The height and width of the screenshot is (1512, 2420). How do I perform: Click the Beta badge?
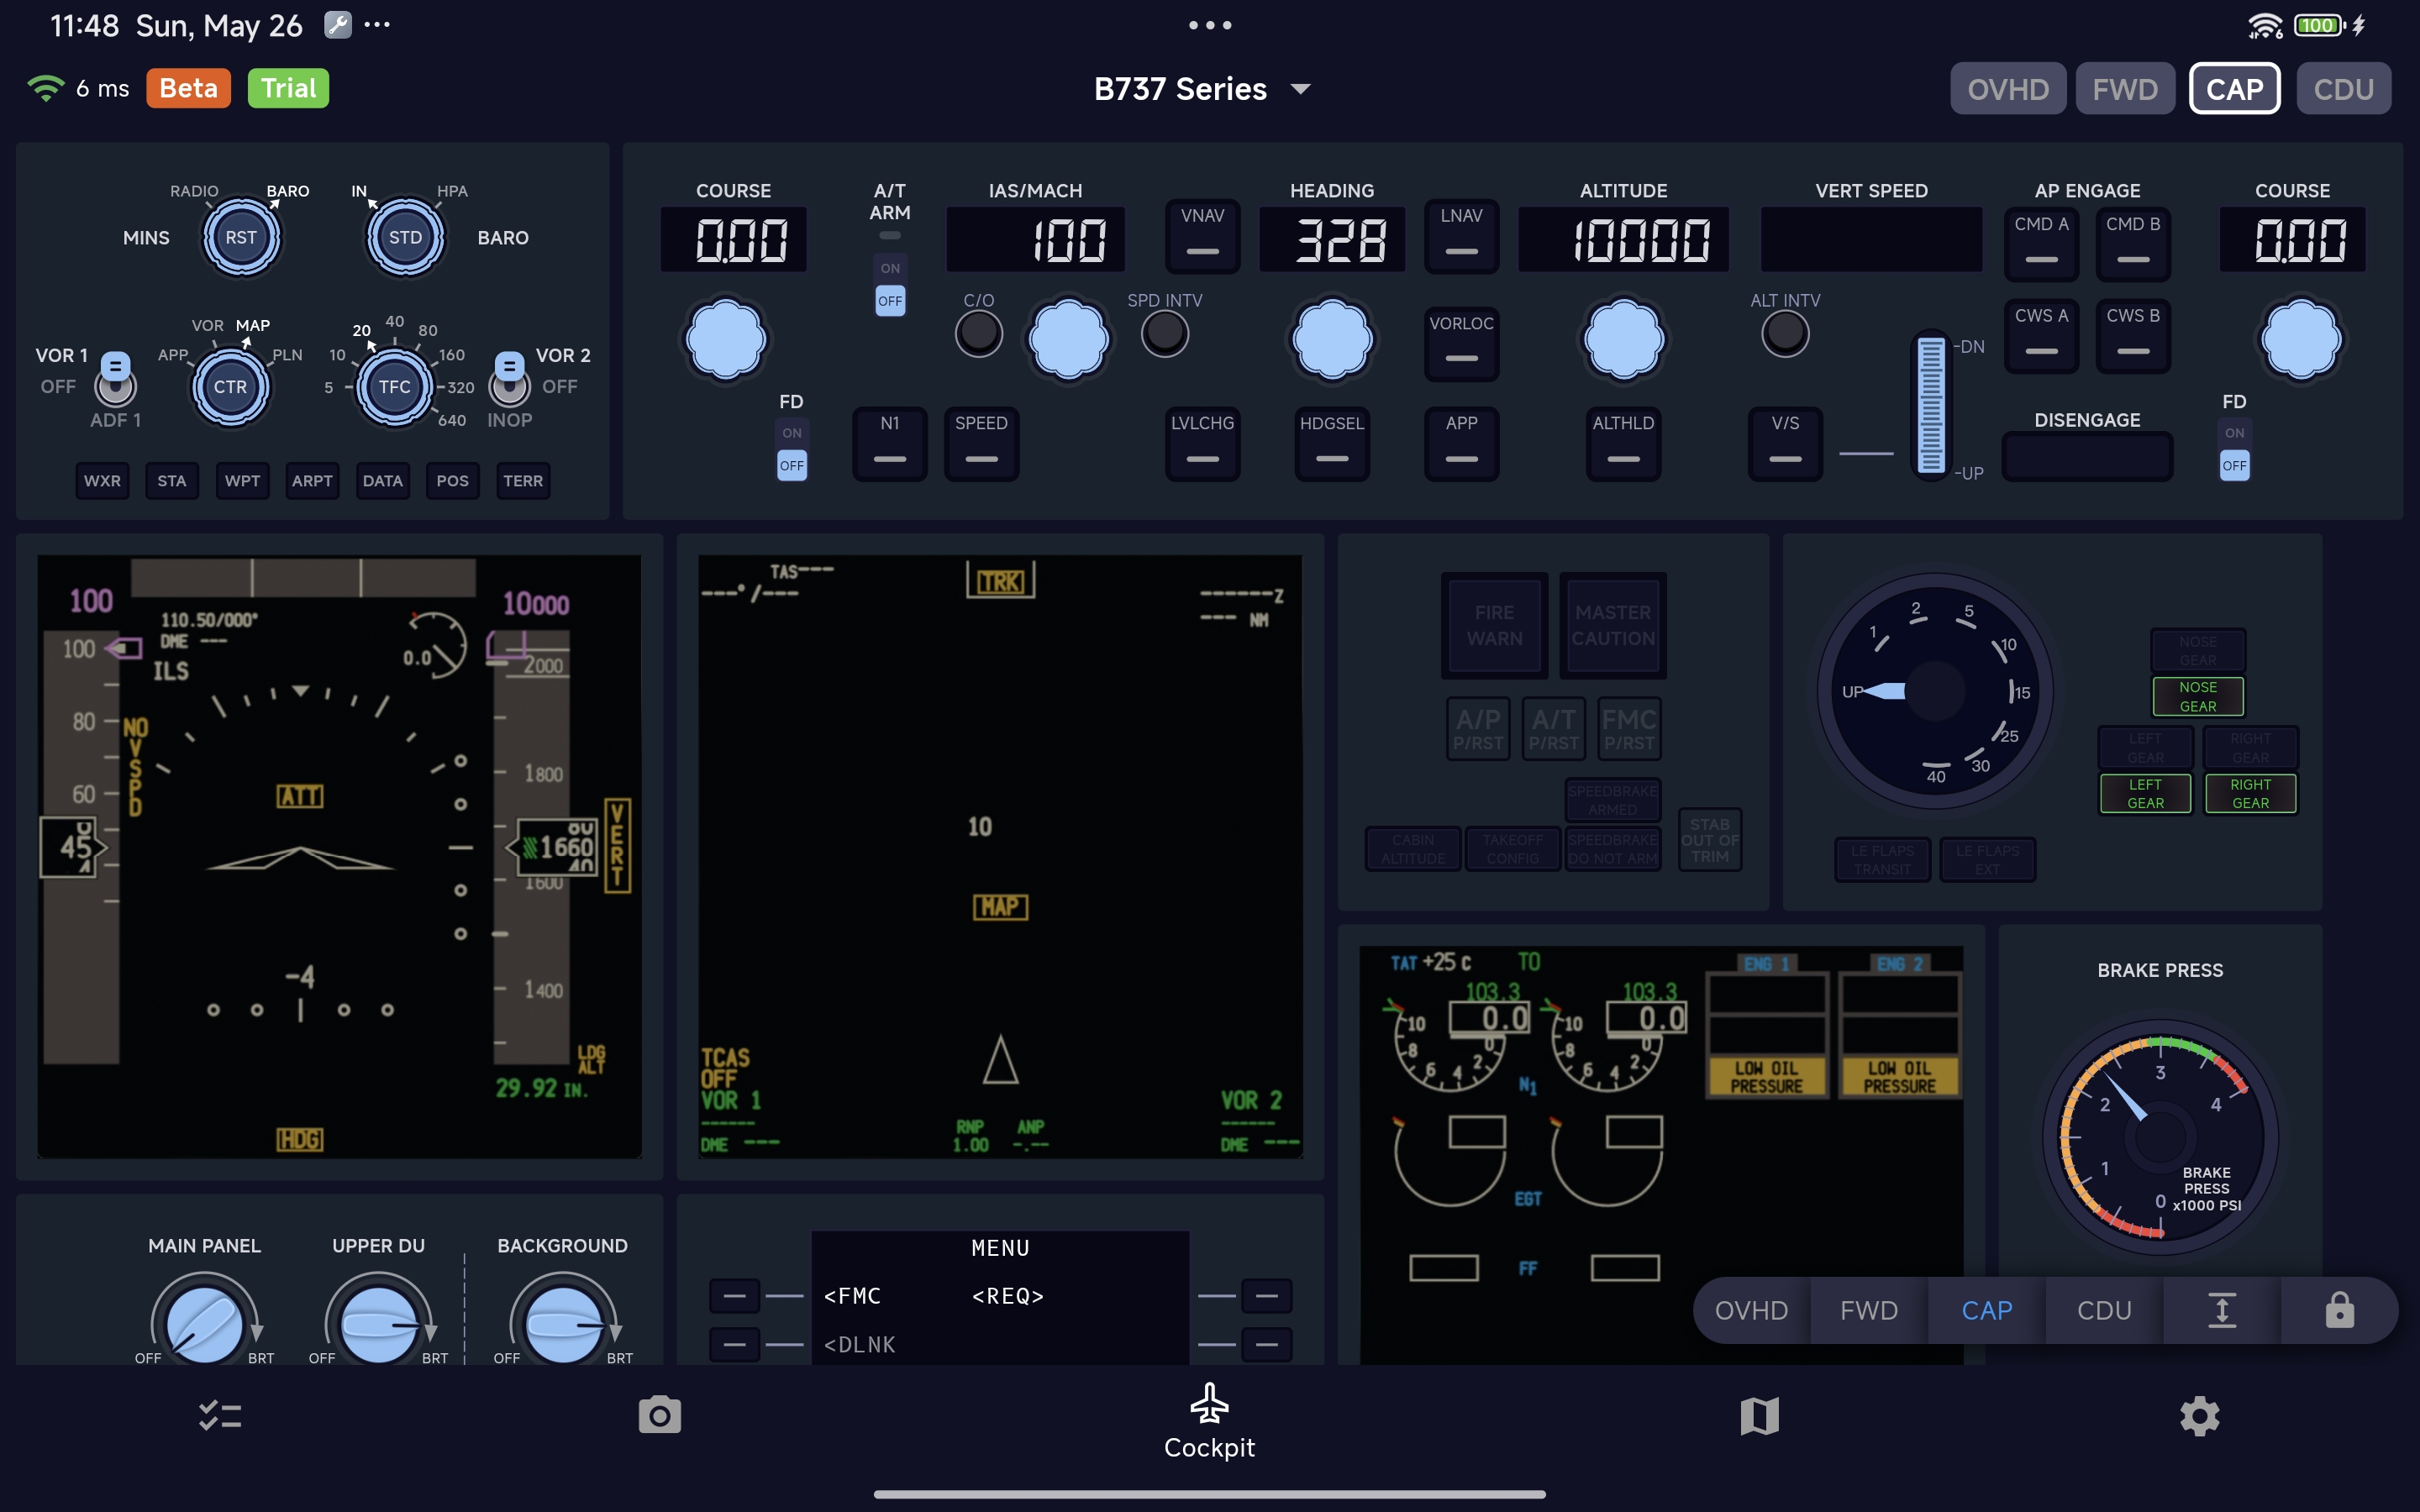188,88
